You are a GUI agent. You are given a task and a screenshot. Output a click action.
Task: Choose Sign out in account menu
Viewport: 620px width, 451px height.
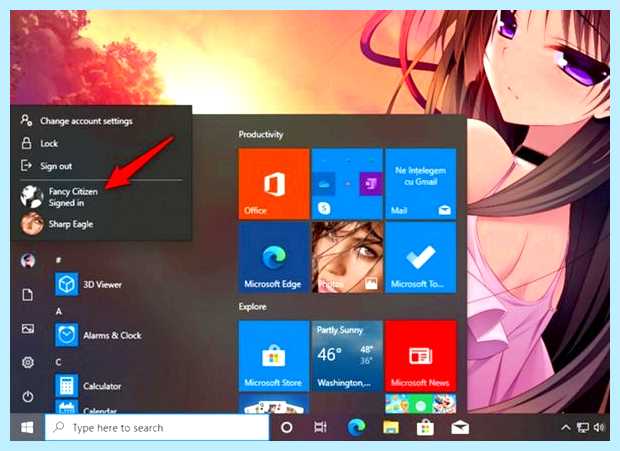[102, 166]
